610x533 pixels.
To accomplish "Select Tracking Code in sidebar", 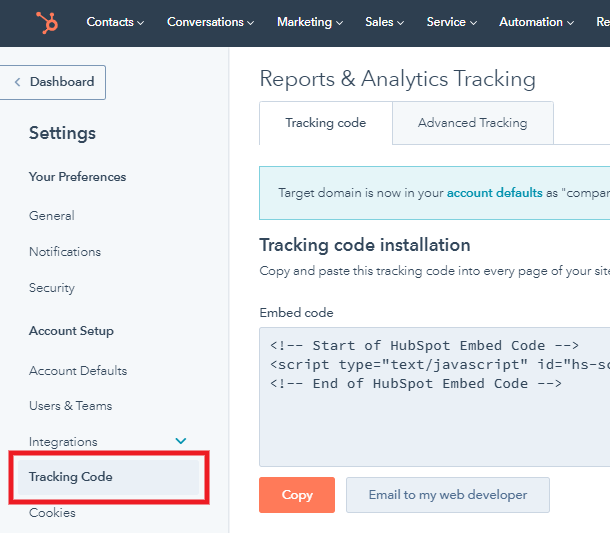I will pos(109,477).
